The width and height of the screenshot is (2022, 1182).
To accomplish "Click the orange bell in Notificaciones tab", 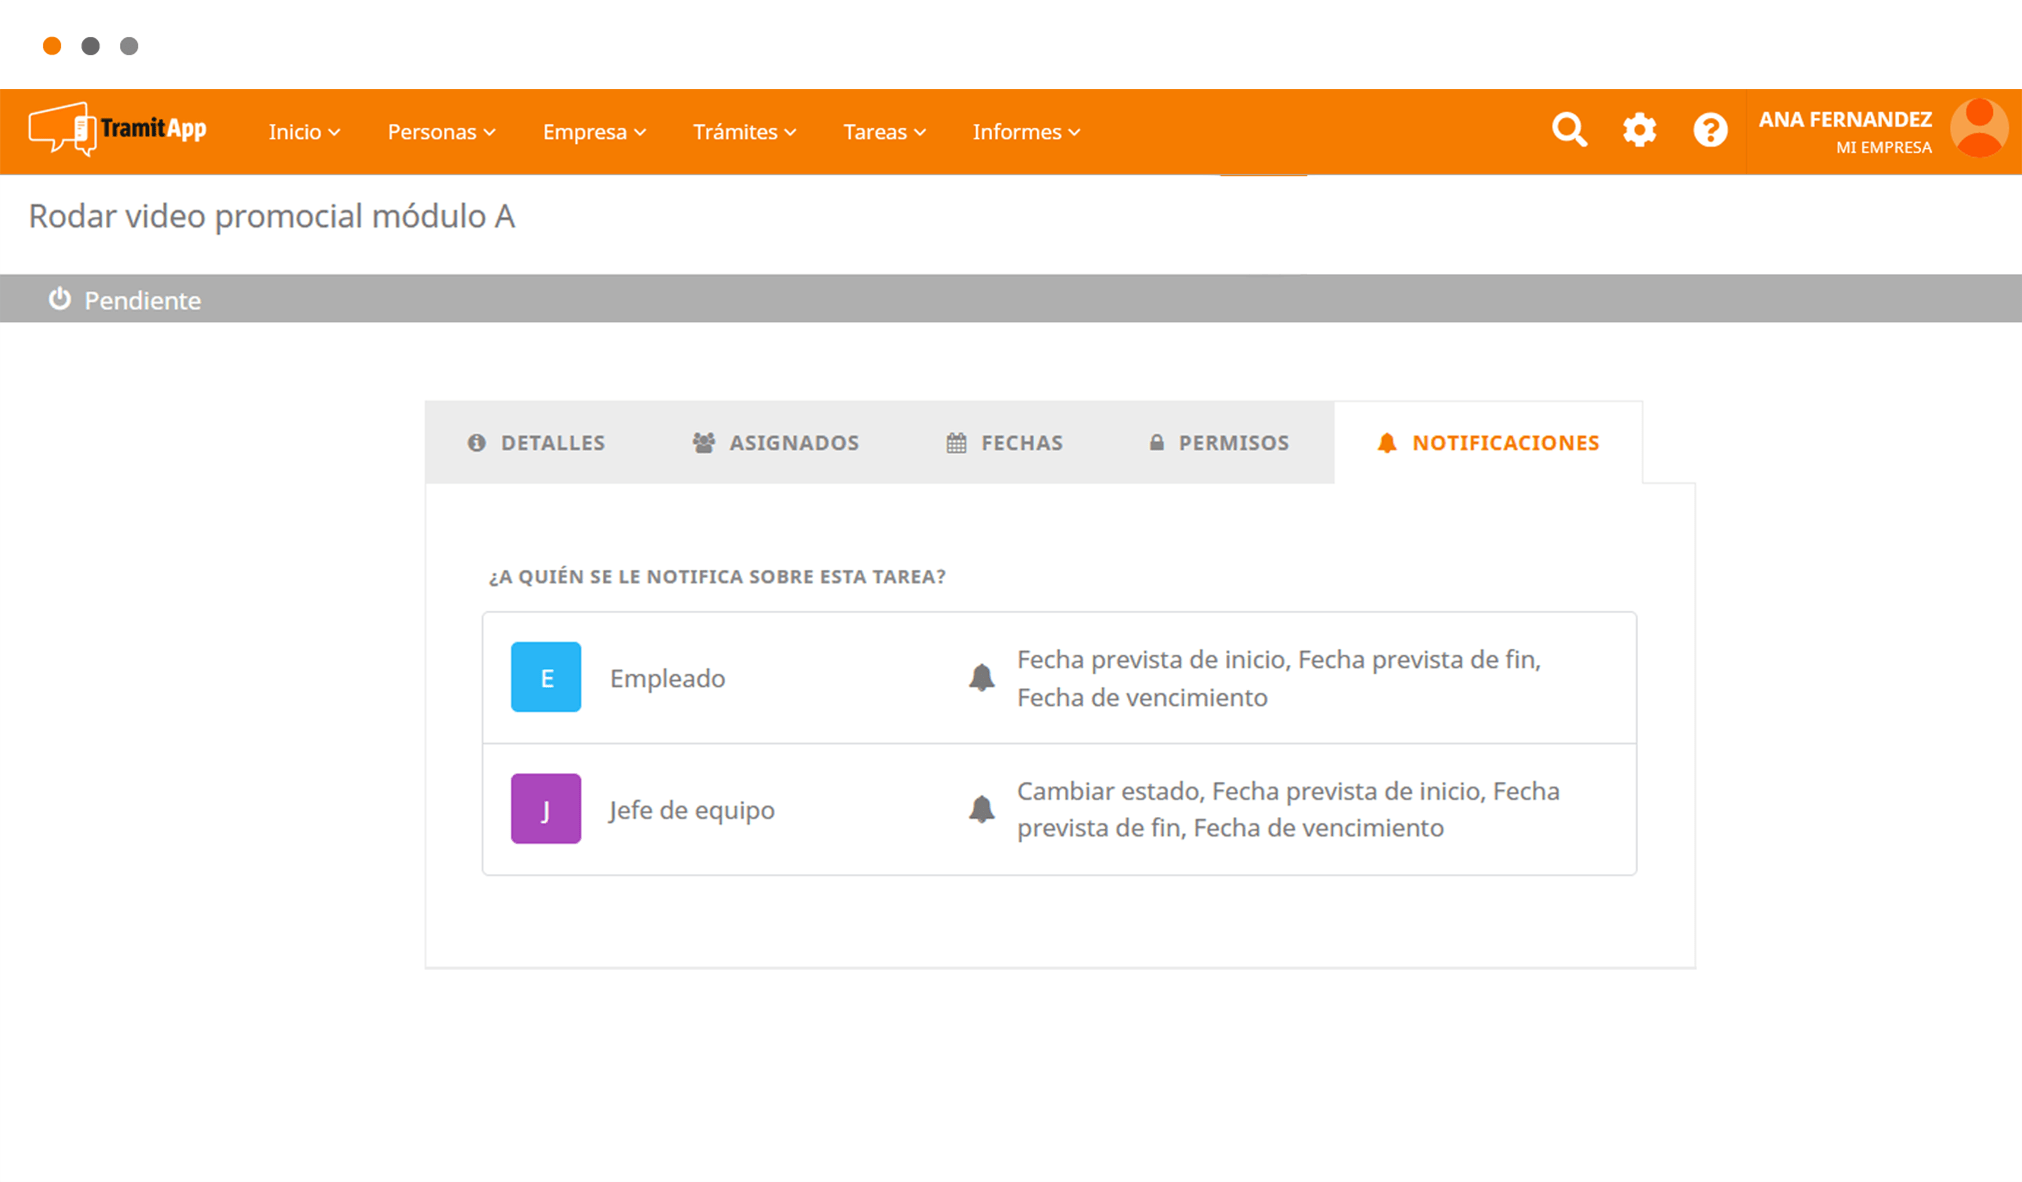I will (1387, 443).
